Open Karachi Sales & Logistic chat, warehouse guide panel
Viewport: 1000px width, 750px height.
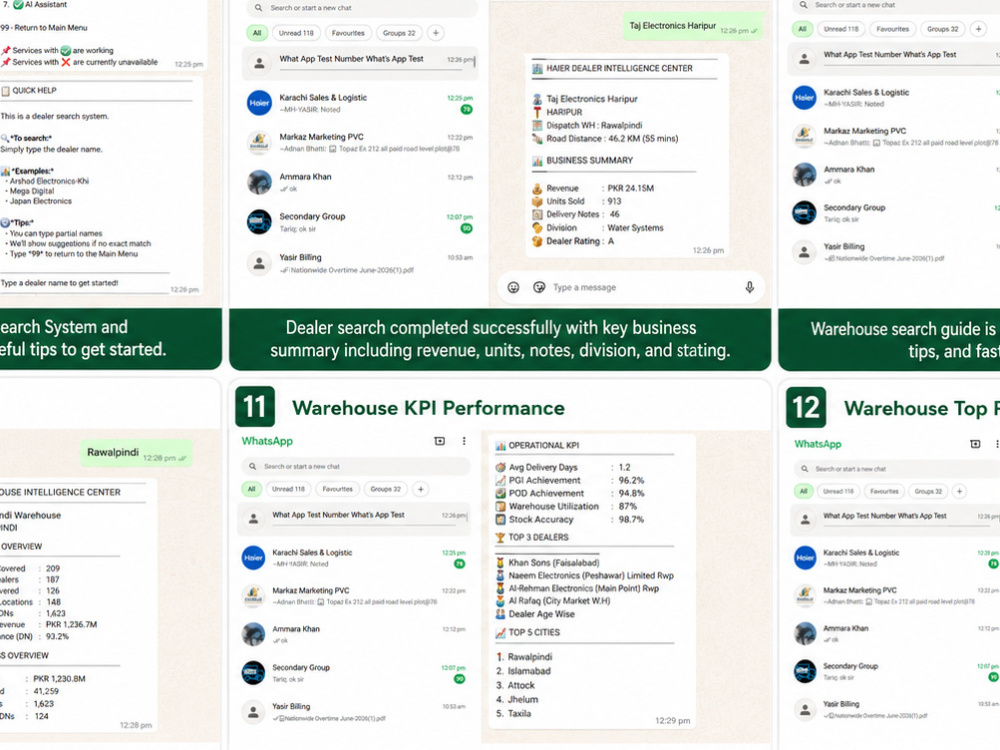893,98
